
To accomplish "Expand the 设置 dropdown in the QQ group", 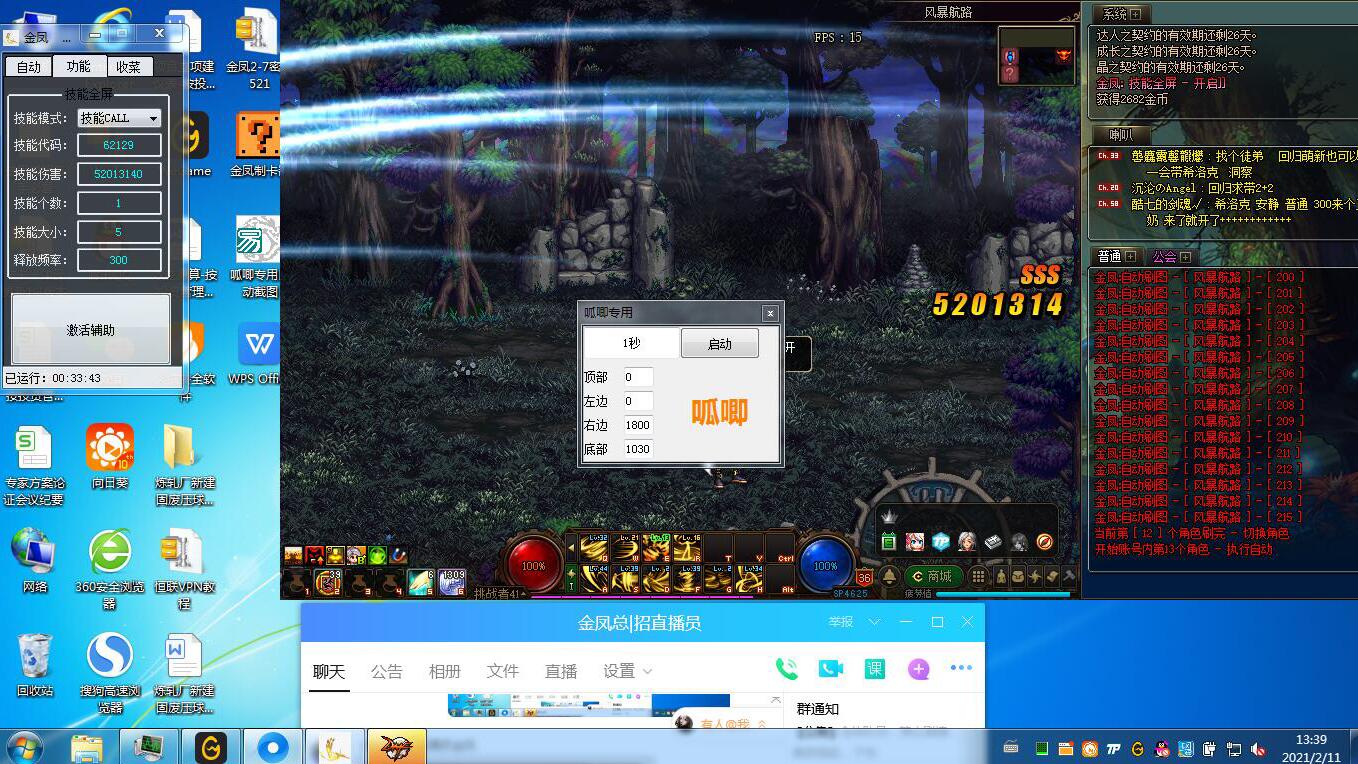I will 628,671.
